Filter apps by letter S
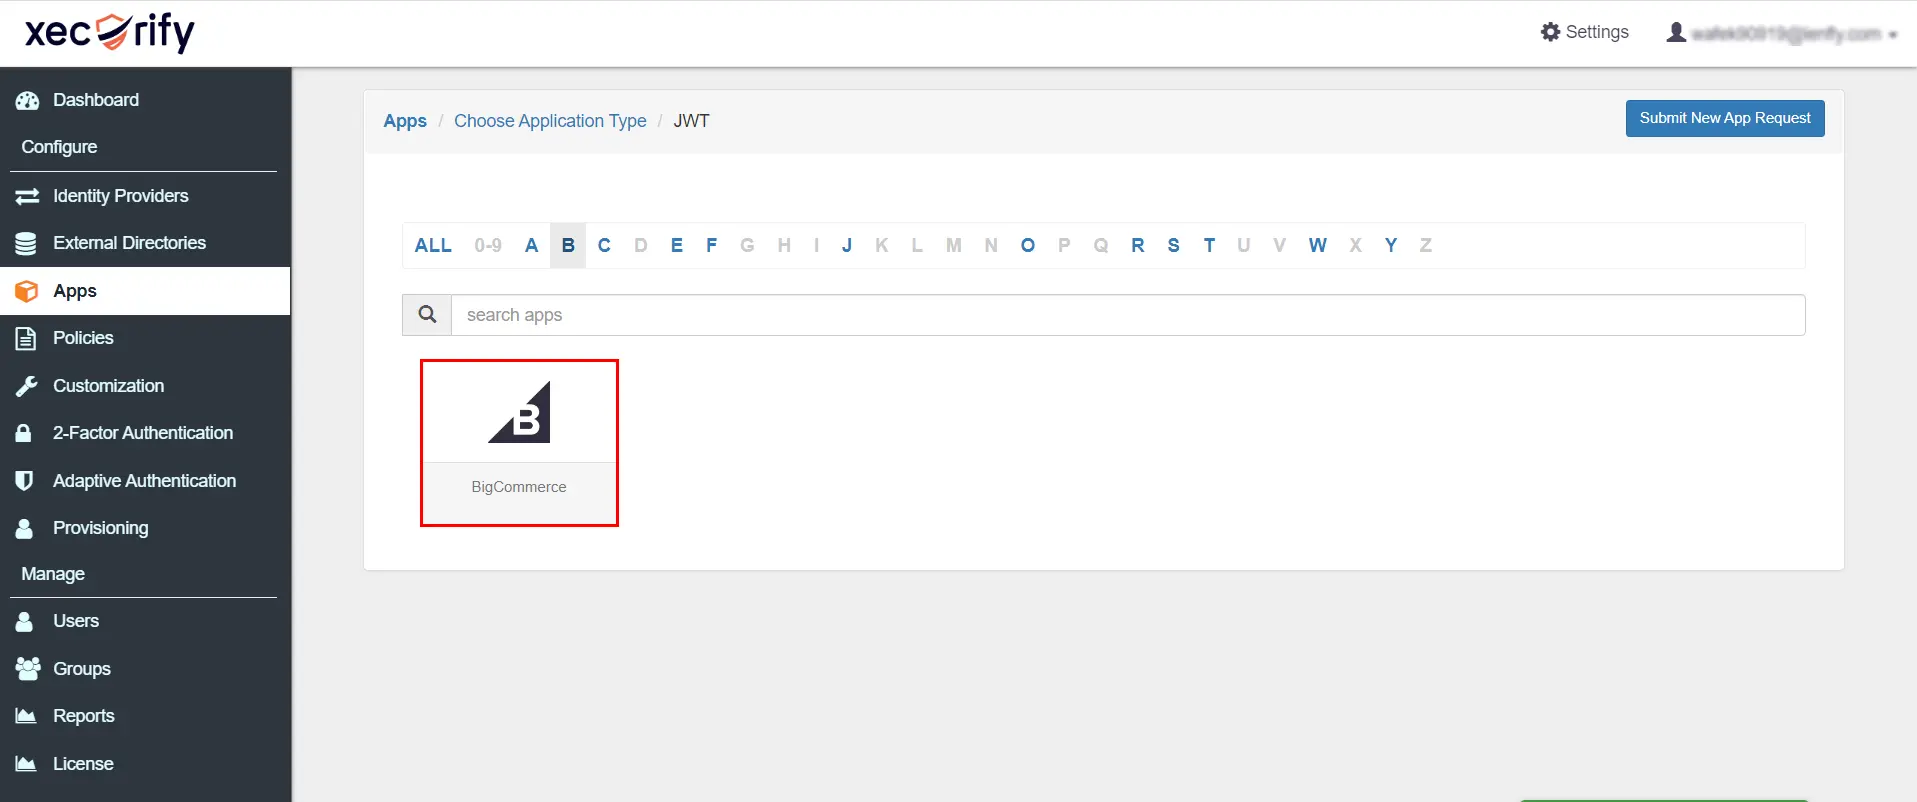1917x802 pixels. pos(1174,245)
